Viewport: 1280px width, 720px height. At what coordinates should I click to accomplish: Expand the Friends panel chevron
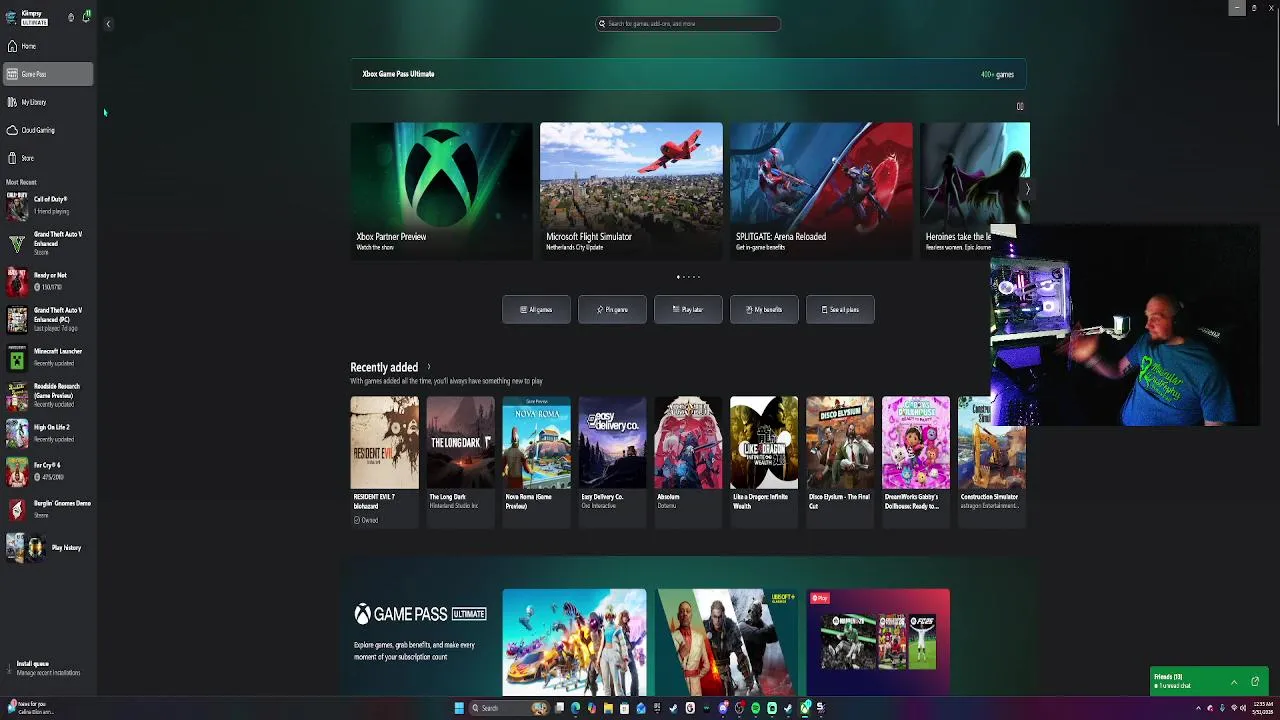pos(1234,681)
